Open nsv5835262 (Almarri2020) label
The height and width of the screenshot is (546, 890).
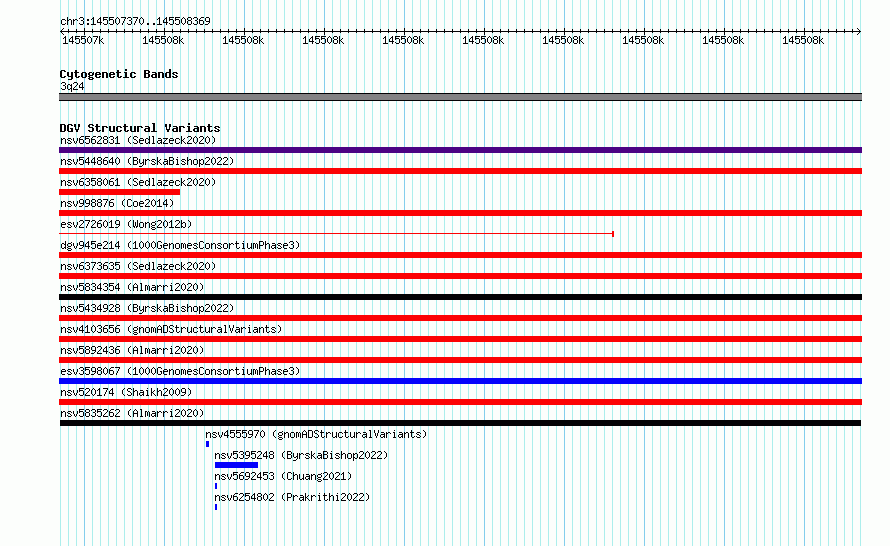pyautogui.click(x=132, y=413)
